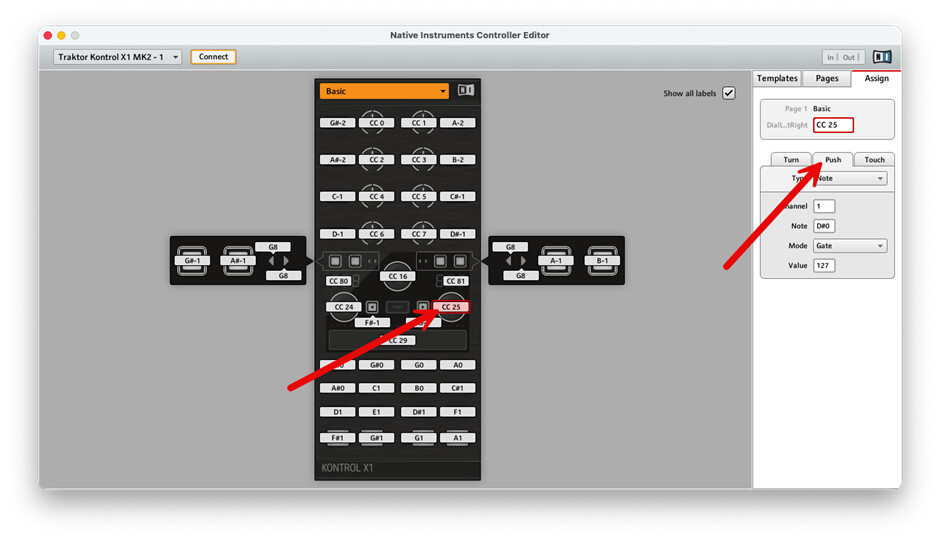Select the F#1 pad button

pos(337,438)
